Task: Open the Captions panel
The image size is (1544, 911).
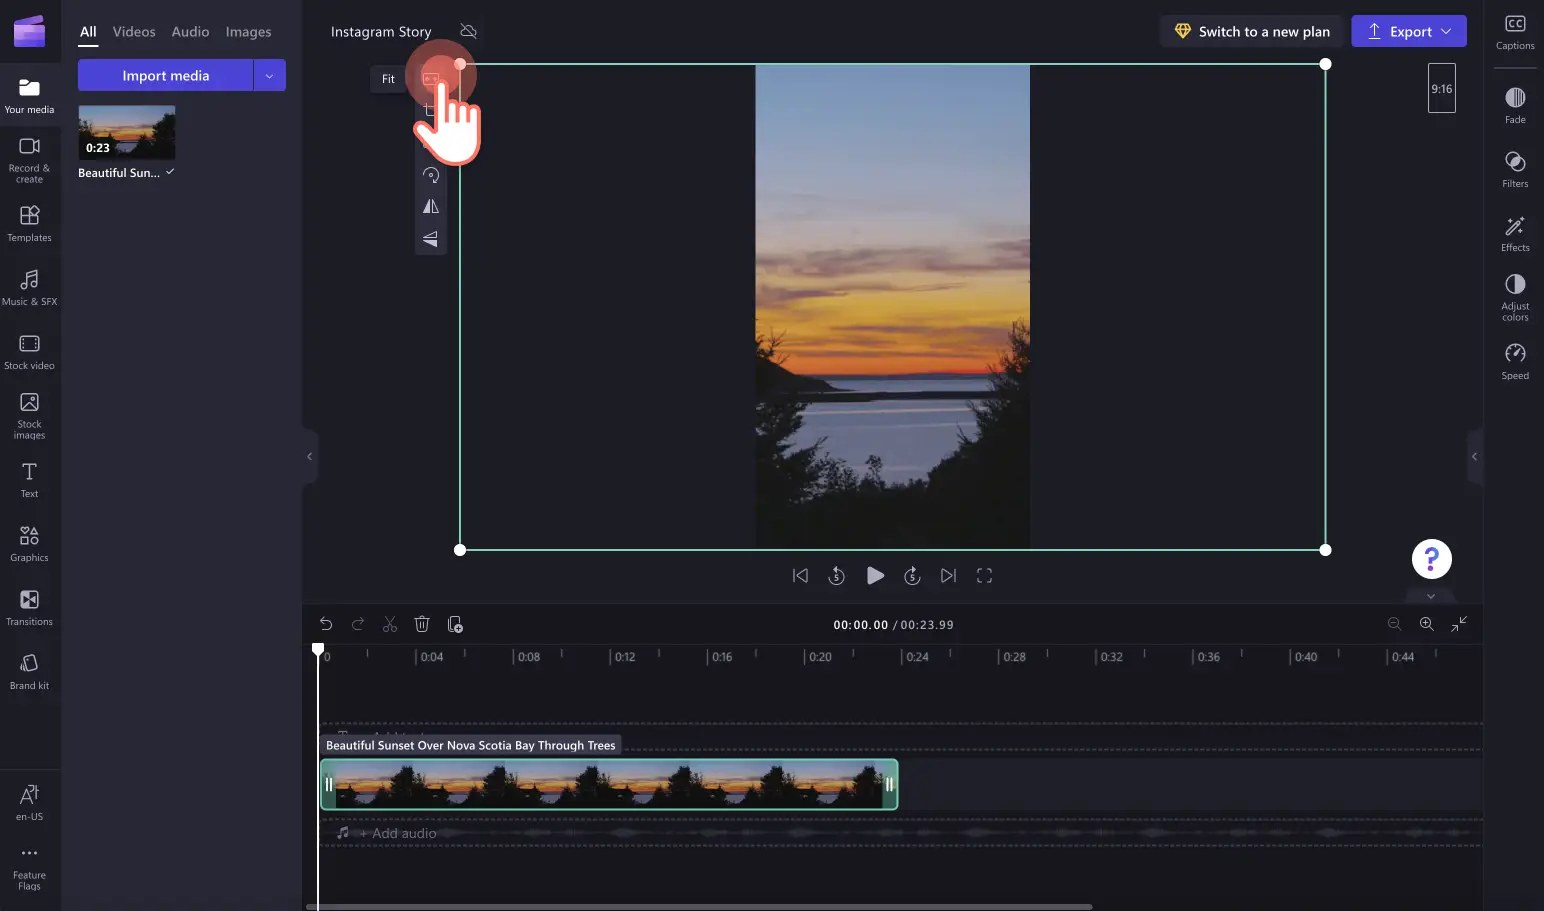Action: click(1515, 32)
